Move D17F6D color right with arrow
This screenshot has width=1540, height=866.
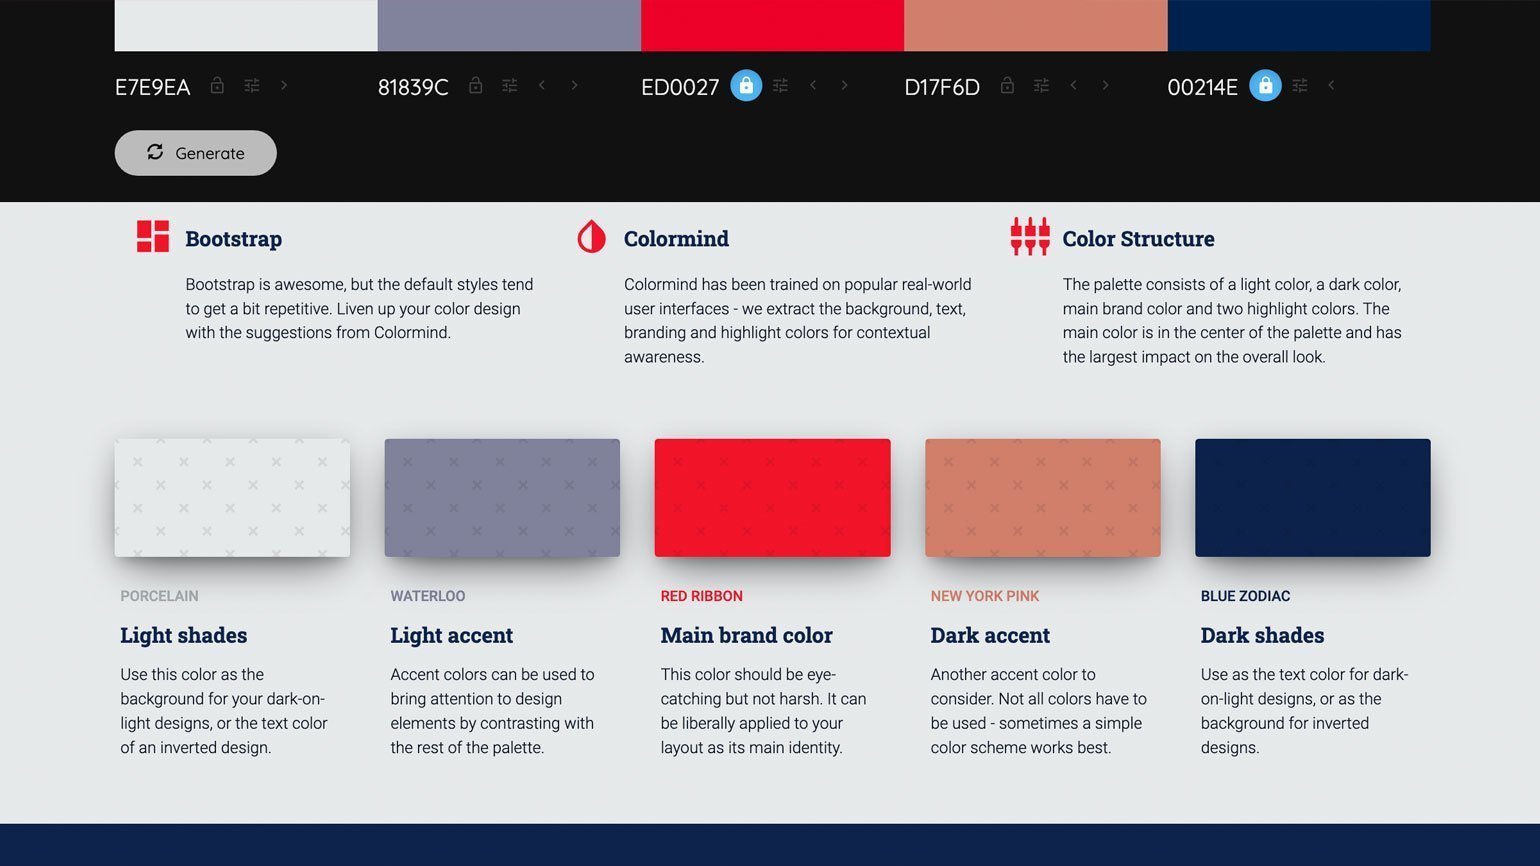point(1105,85)
